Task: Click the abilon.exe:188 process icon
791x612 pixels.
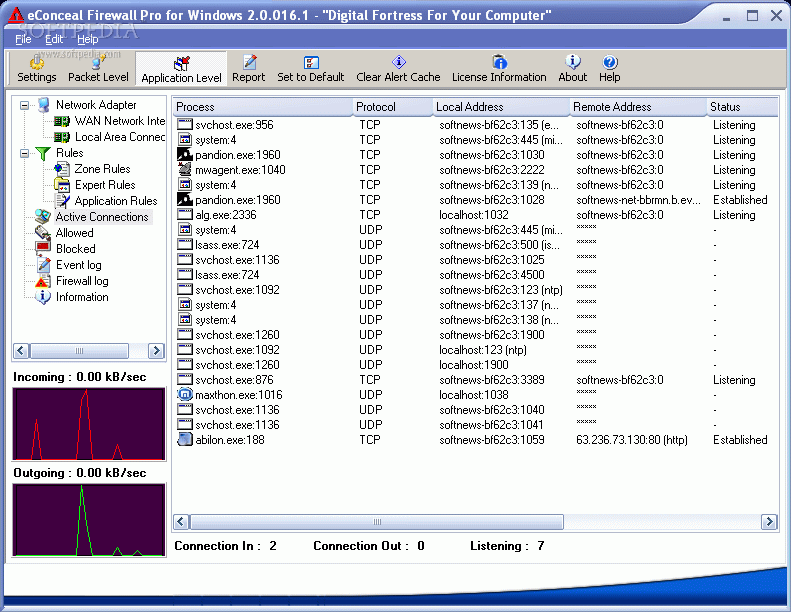Action: (x=185, y=439)
